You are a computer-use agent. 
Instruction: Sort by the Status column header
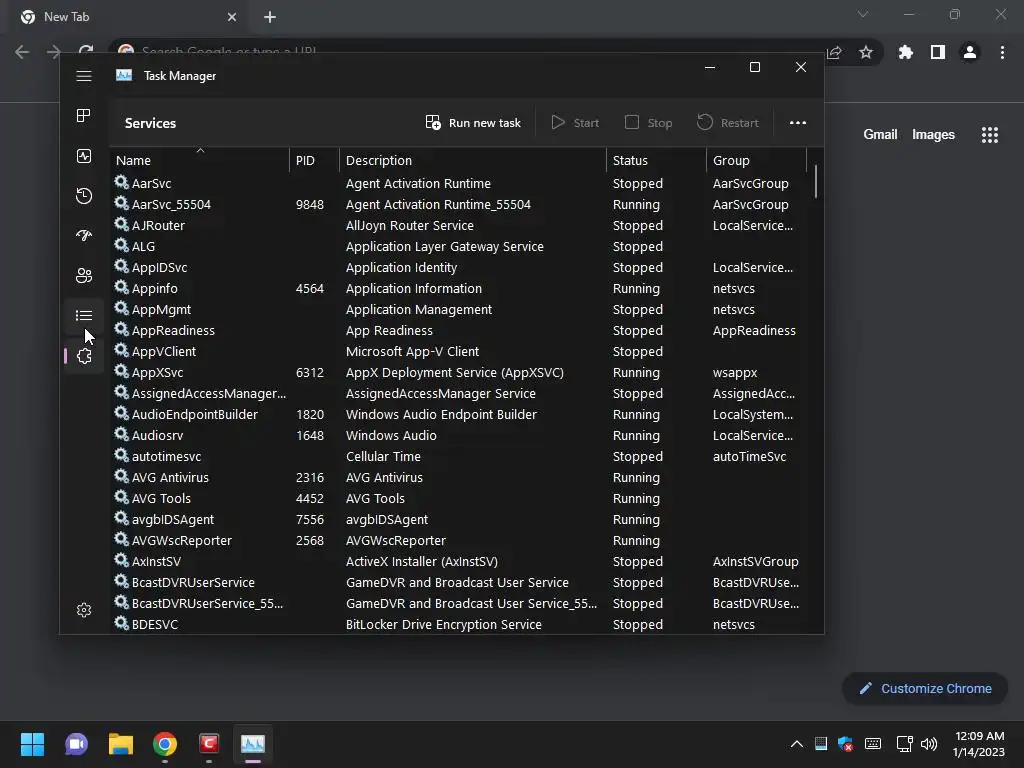pyautogui.click(x=656, y=160)
